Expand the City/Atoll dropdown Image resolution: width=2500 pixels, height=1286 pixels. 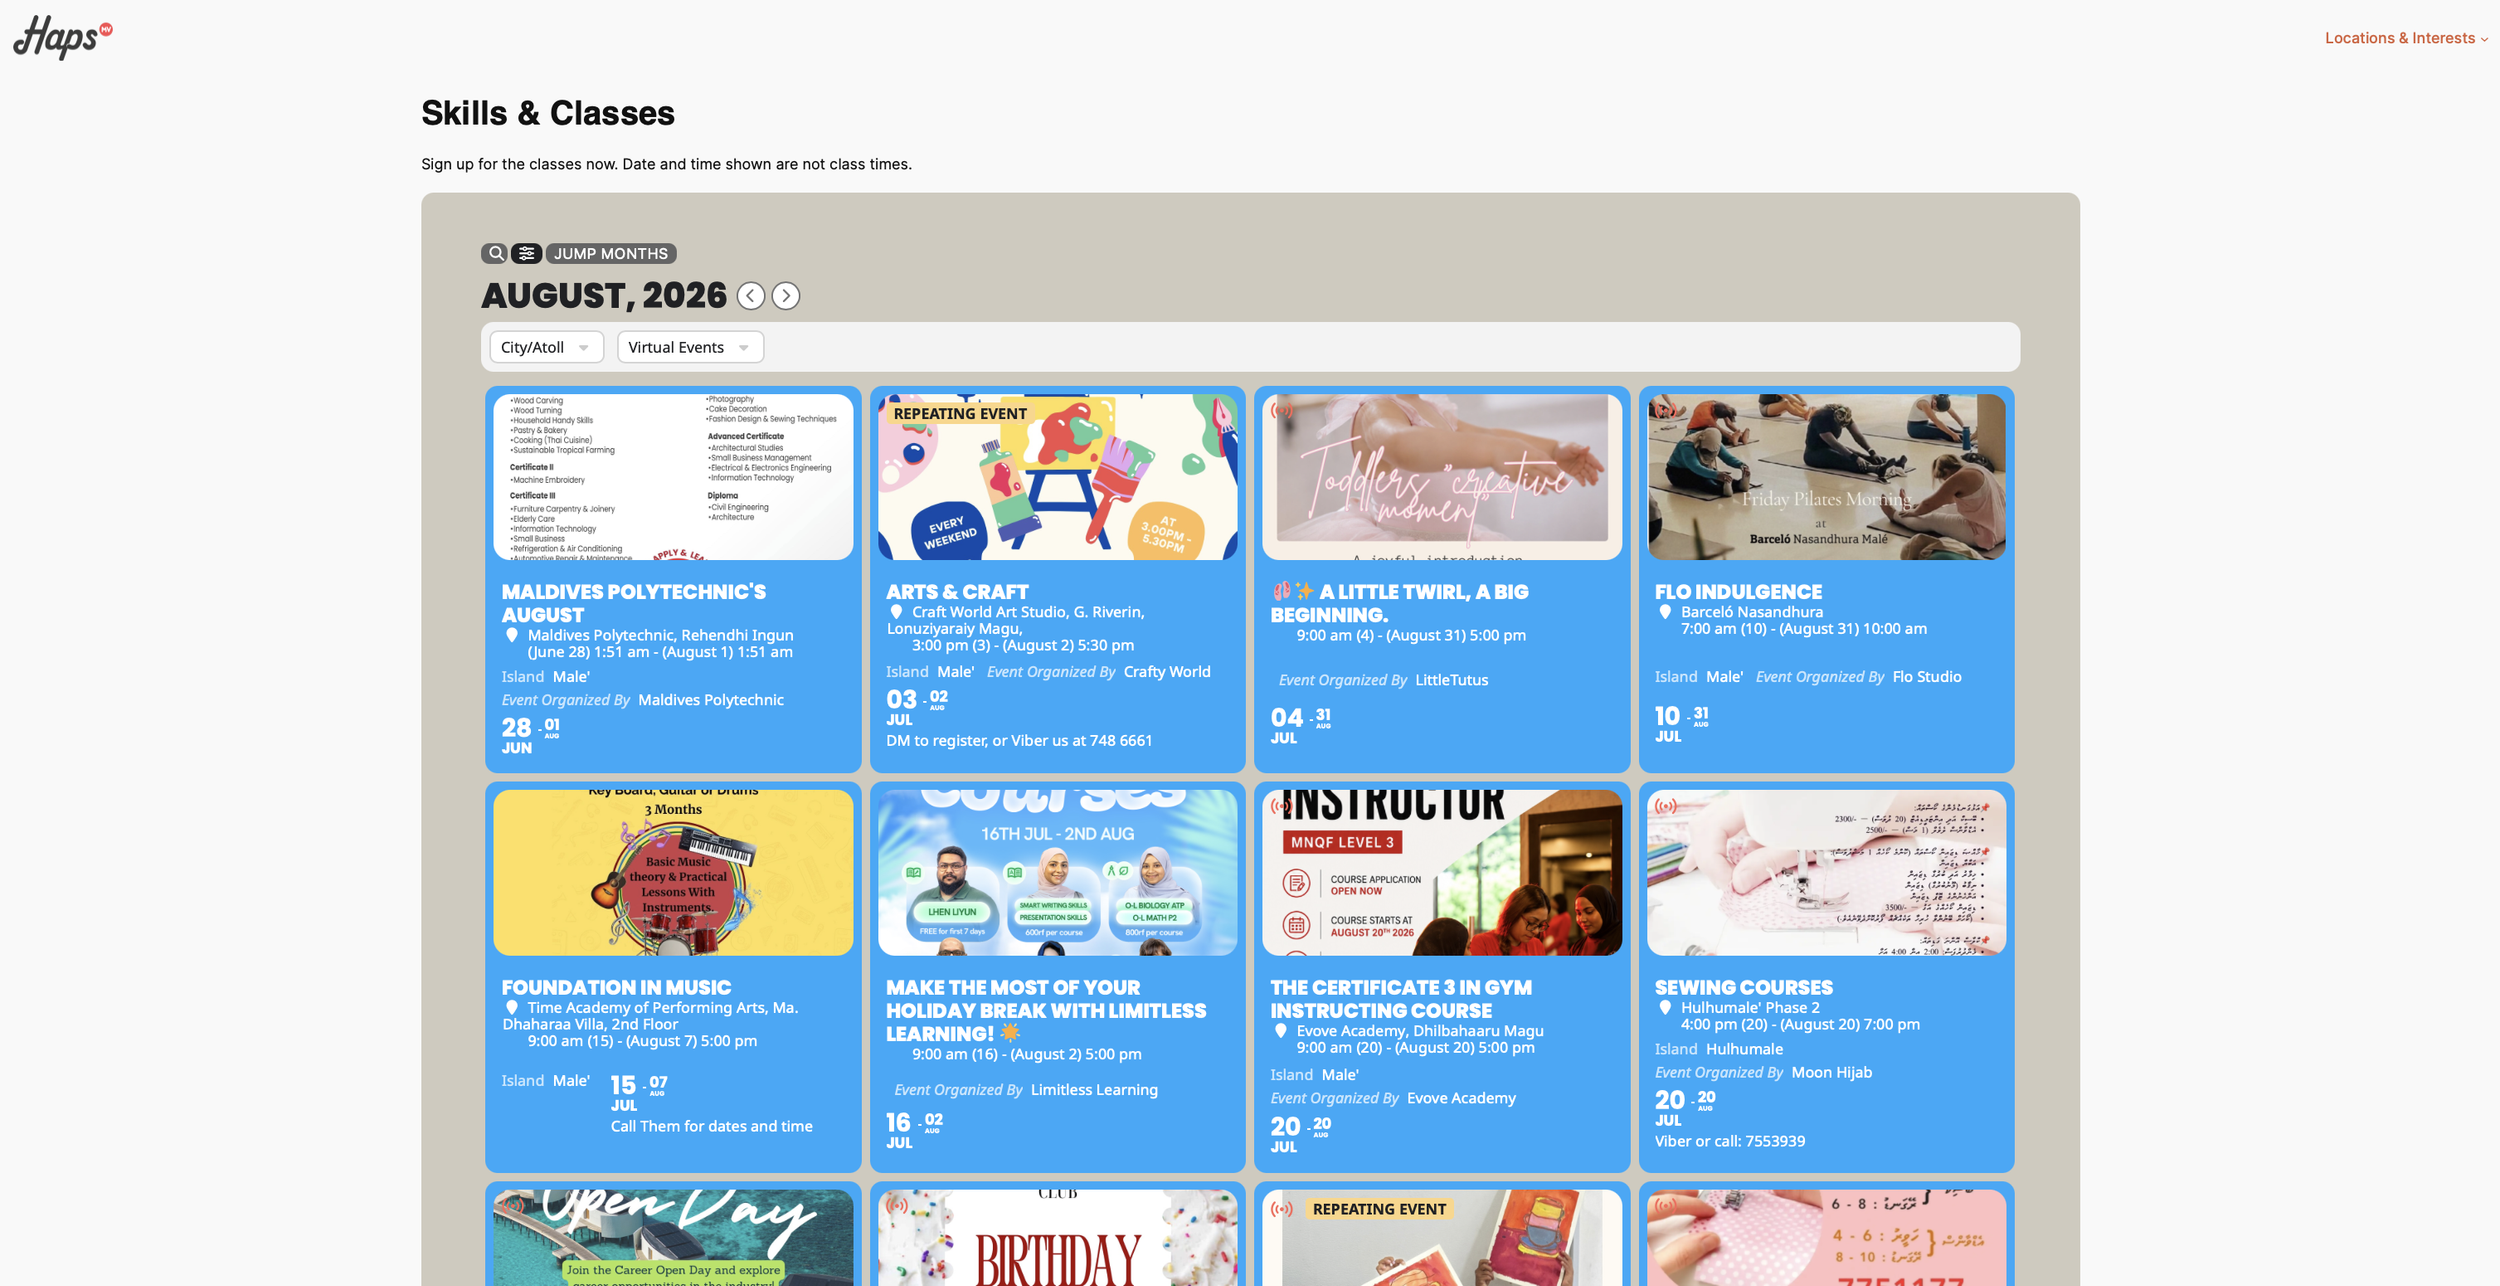coord(547,347)
